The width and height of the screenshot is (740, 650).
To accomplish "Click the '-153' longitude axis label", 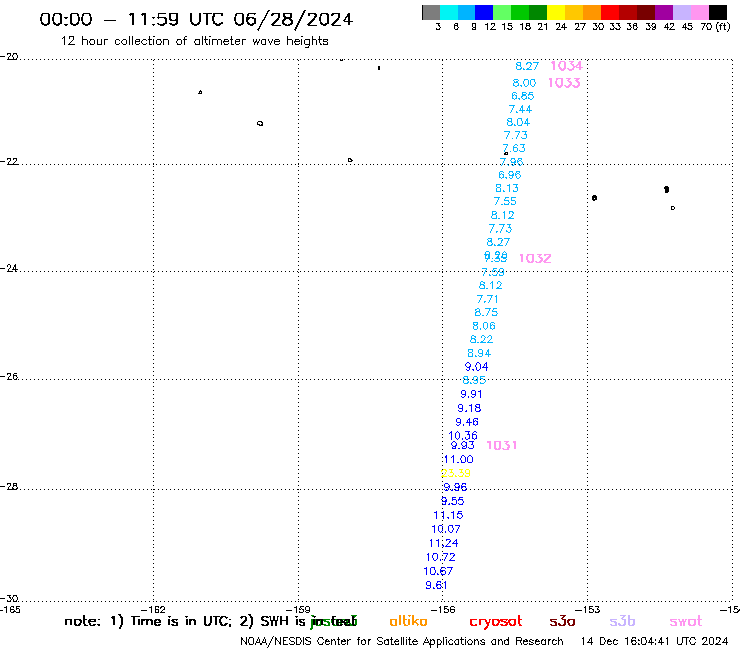I will (x=588, y=609).
